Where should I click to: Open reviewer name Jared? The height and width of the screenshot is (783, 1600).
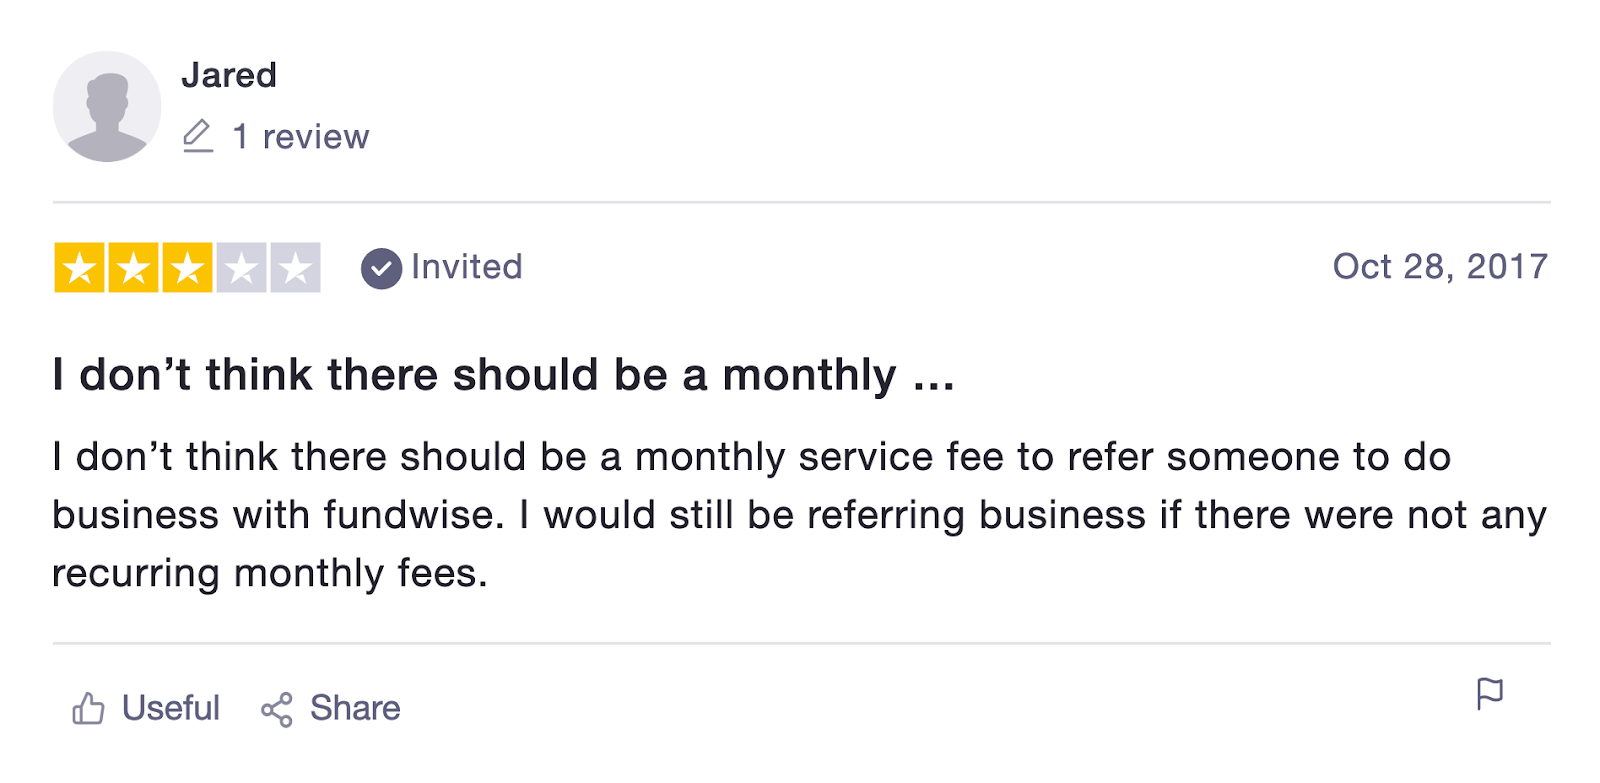(229, 75)
